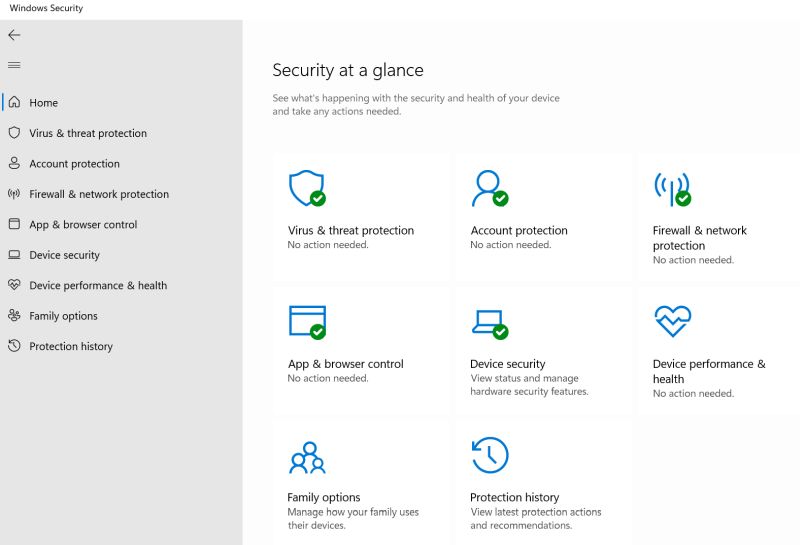Click the Account protection person icon in sidebar
The height and width of the screenshot is (545, 800).
coord(14,163)
